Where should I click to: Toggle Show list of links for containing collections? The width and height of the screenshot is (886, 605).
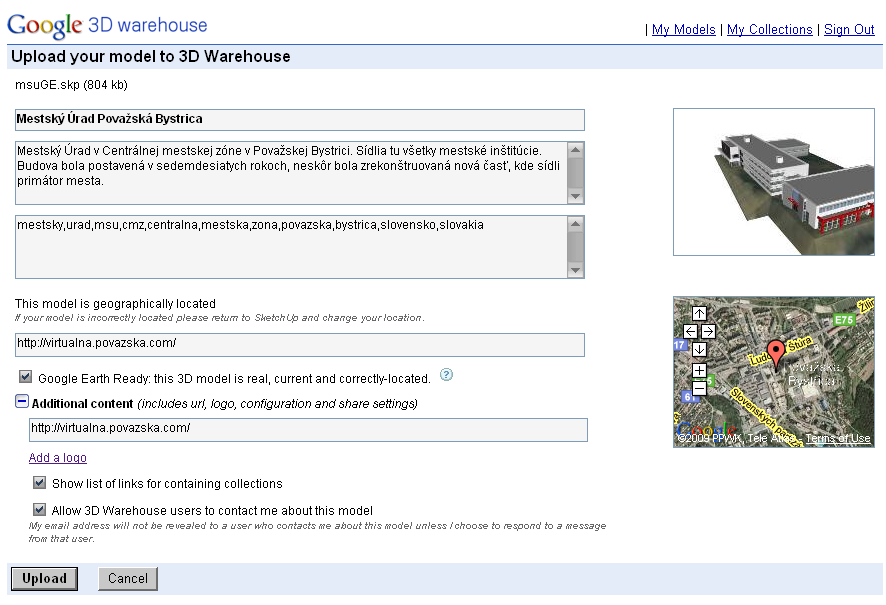39,482
